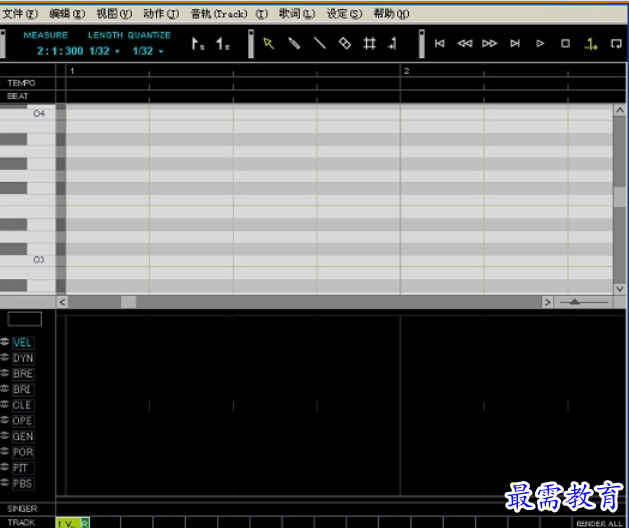This screenshot has height=528, width=629.
Task: Select GEN control parameter
Action: pyautogui.click(x=22, y=437)
